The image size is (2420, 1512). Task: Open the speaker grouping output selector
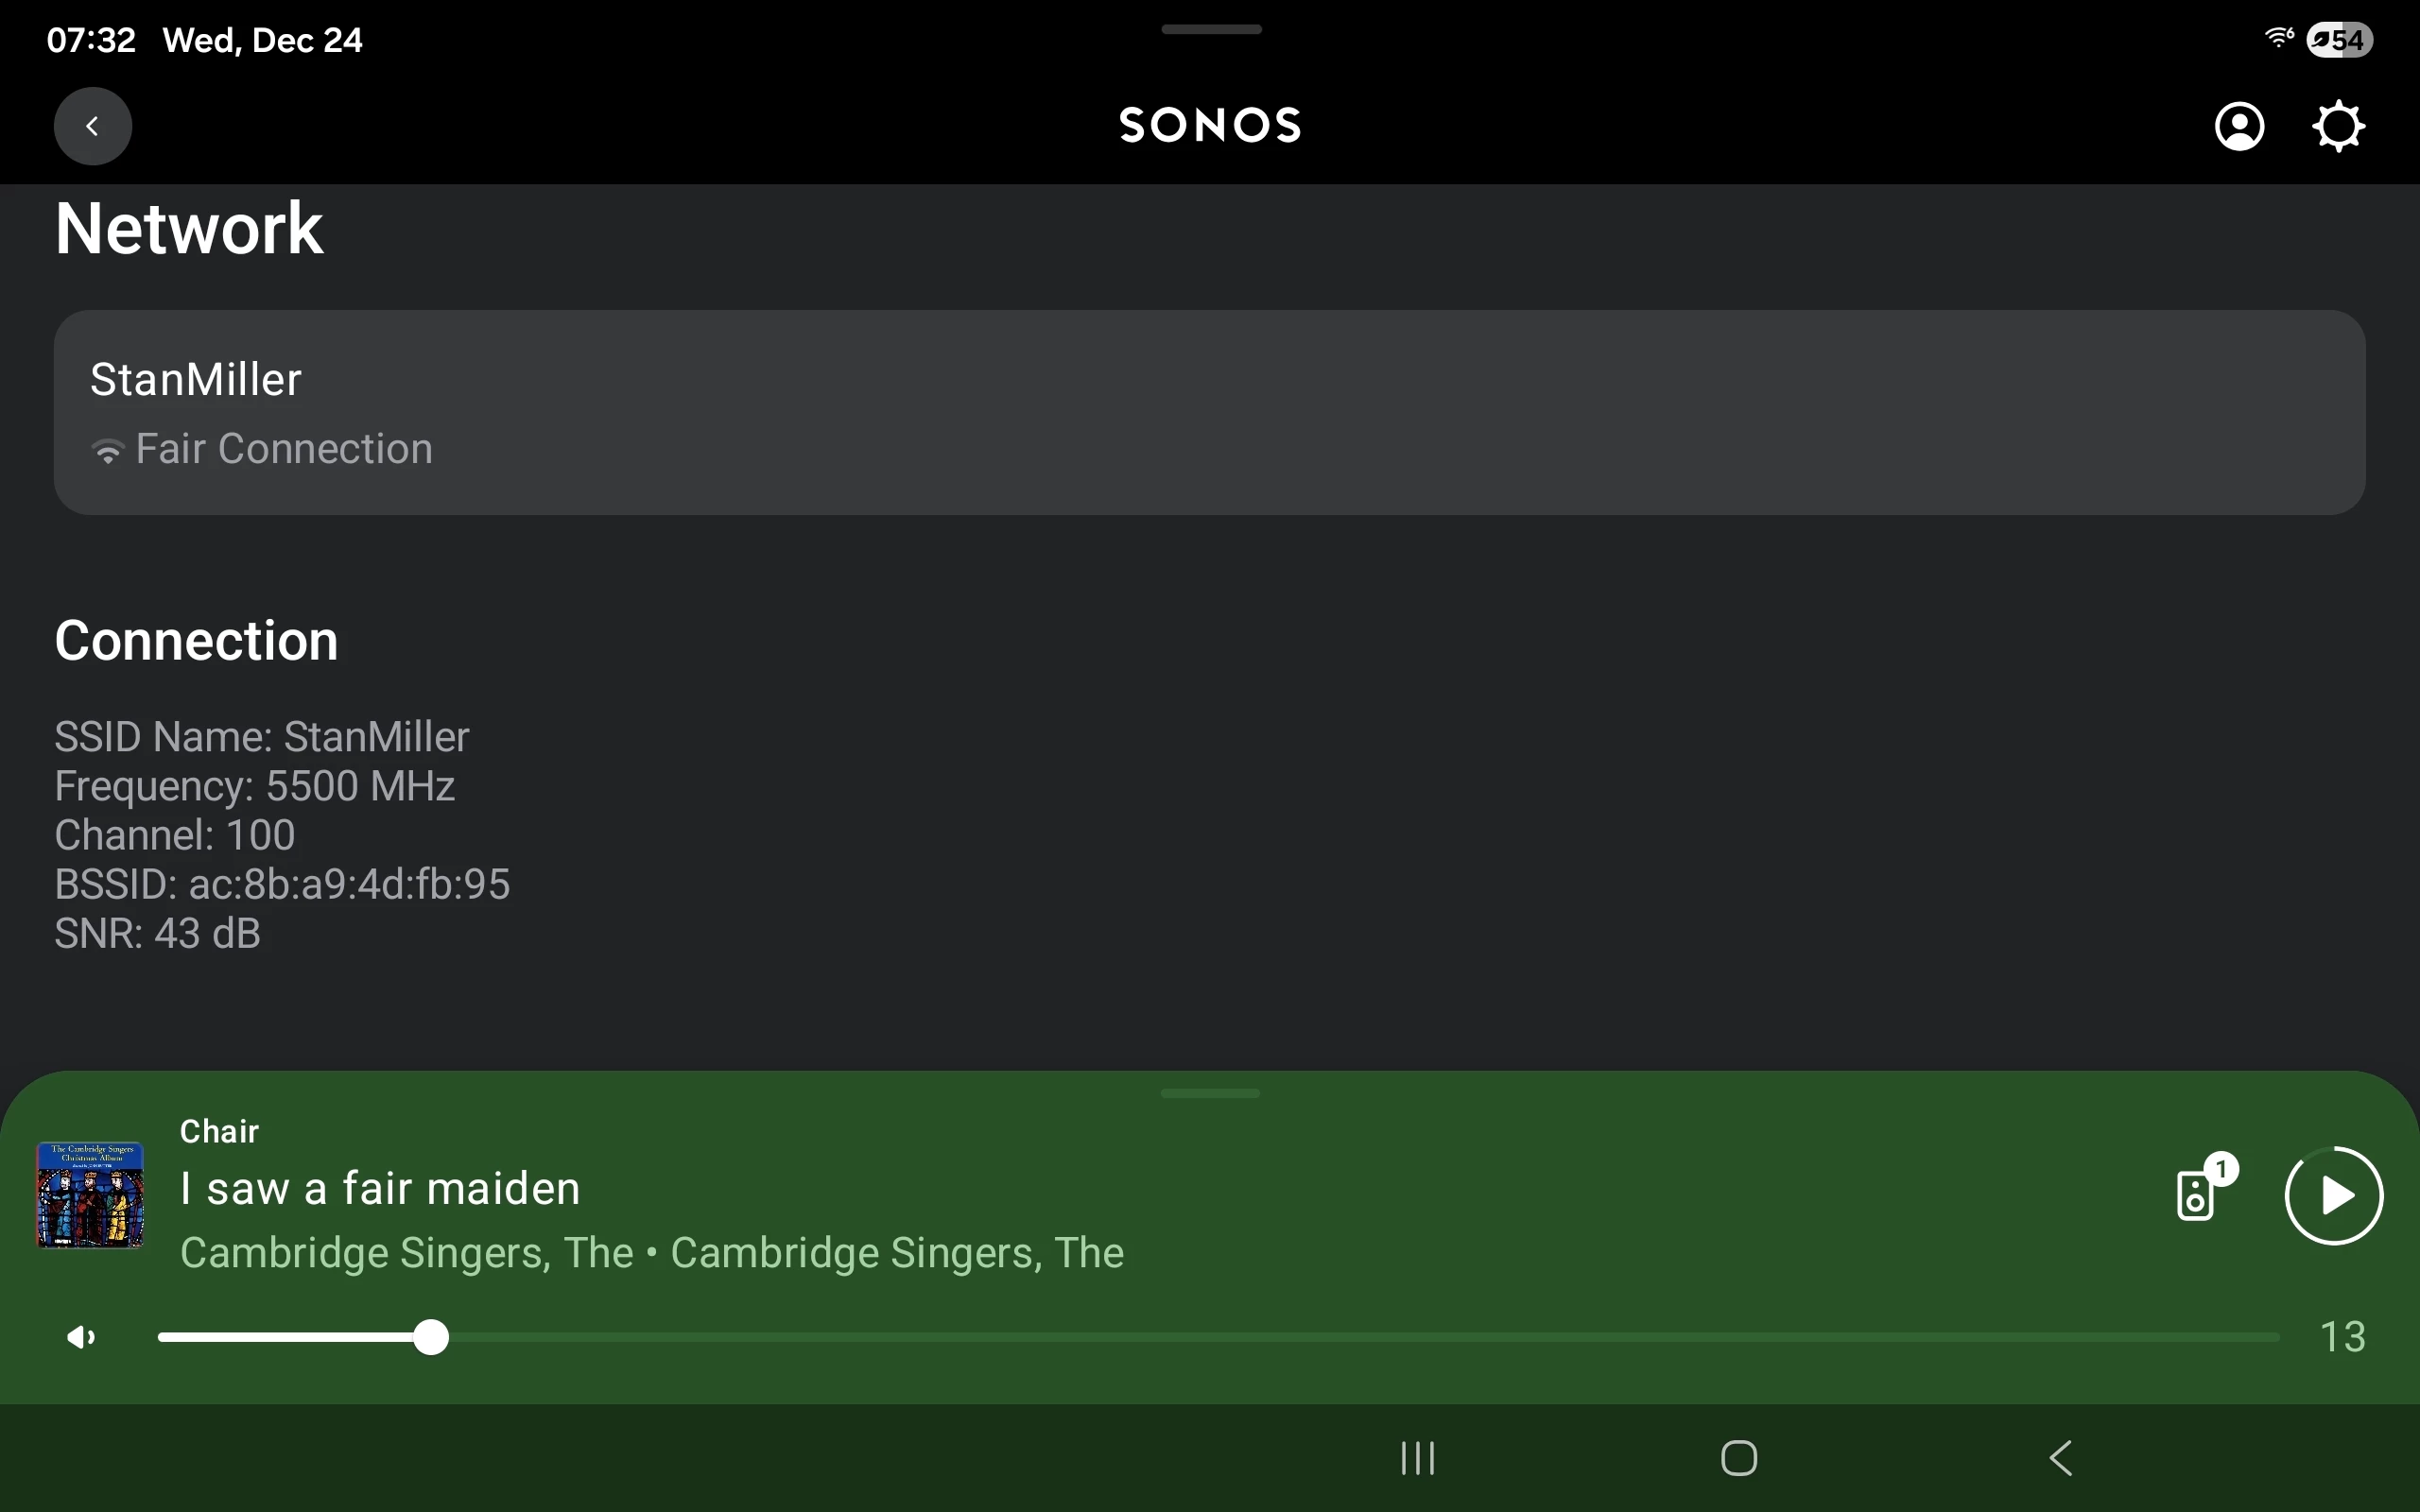[2198, 1194]
